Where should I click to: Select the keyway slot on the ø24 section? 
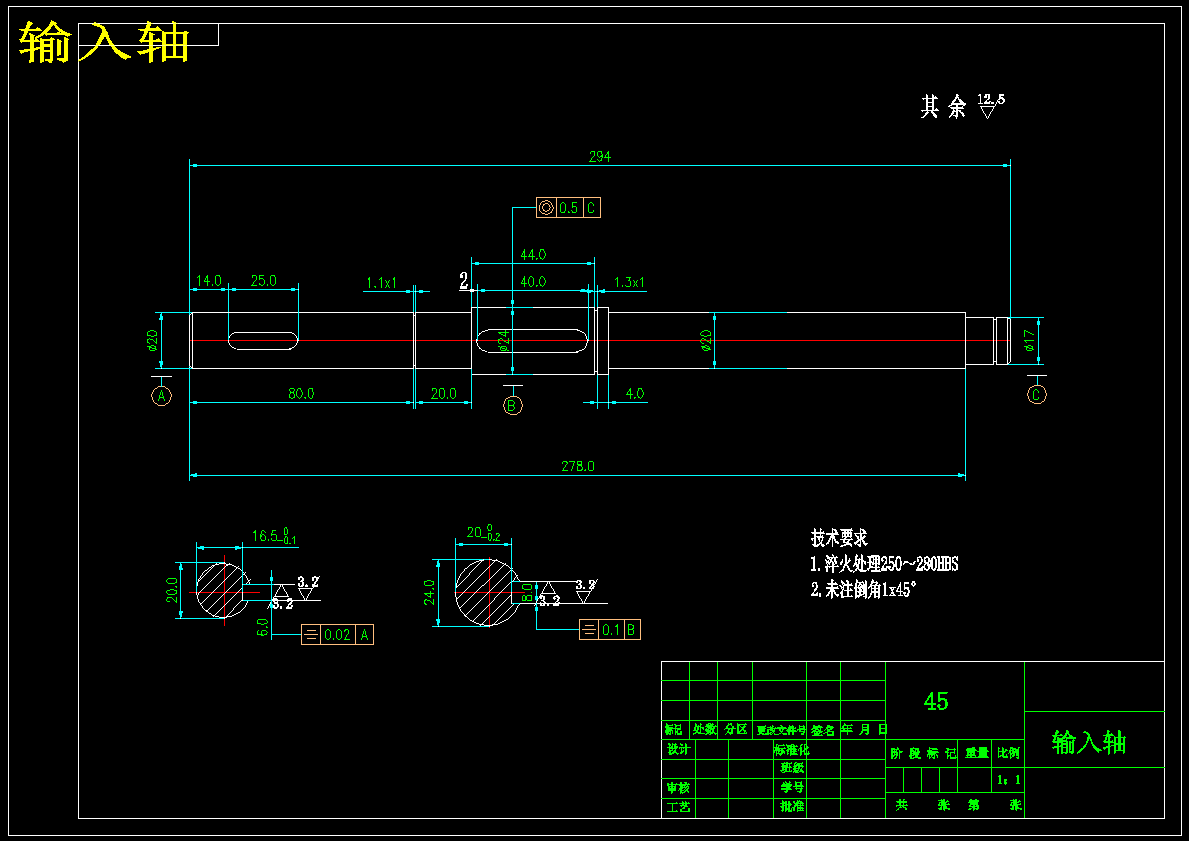[x=532, y=340]
